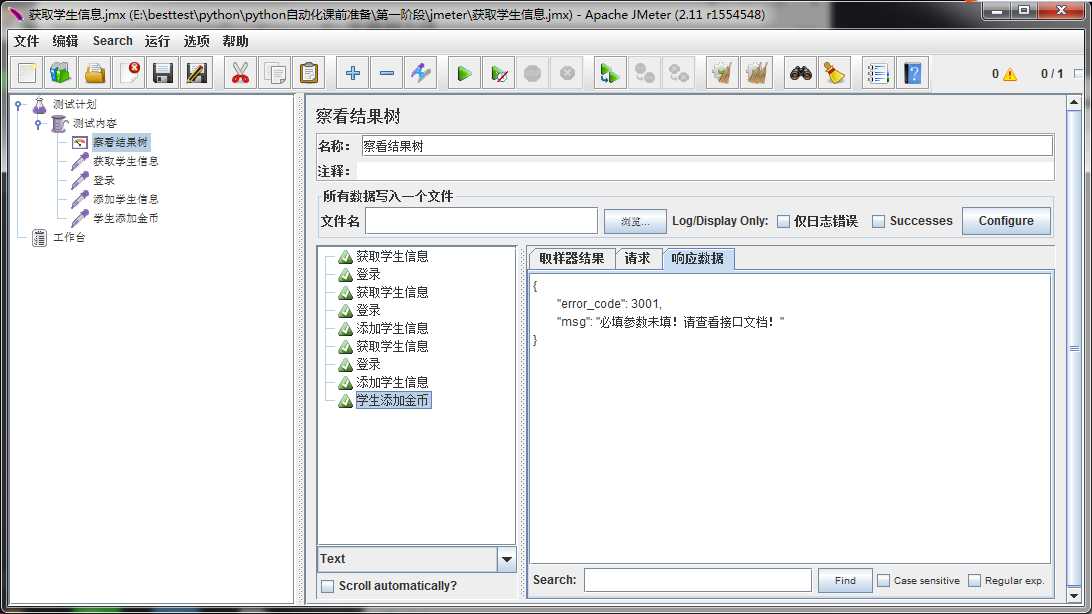Click the vertical scrollbar down arrow
Image resolution: width=1092 pixels, height=614 pixels.
[1074, 596]
